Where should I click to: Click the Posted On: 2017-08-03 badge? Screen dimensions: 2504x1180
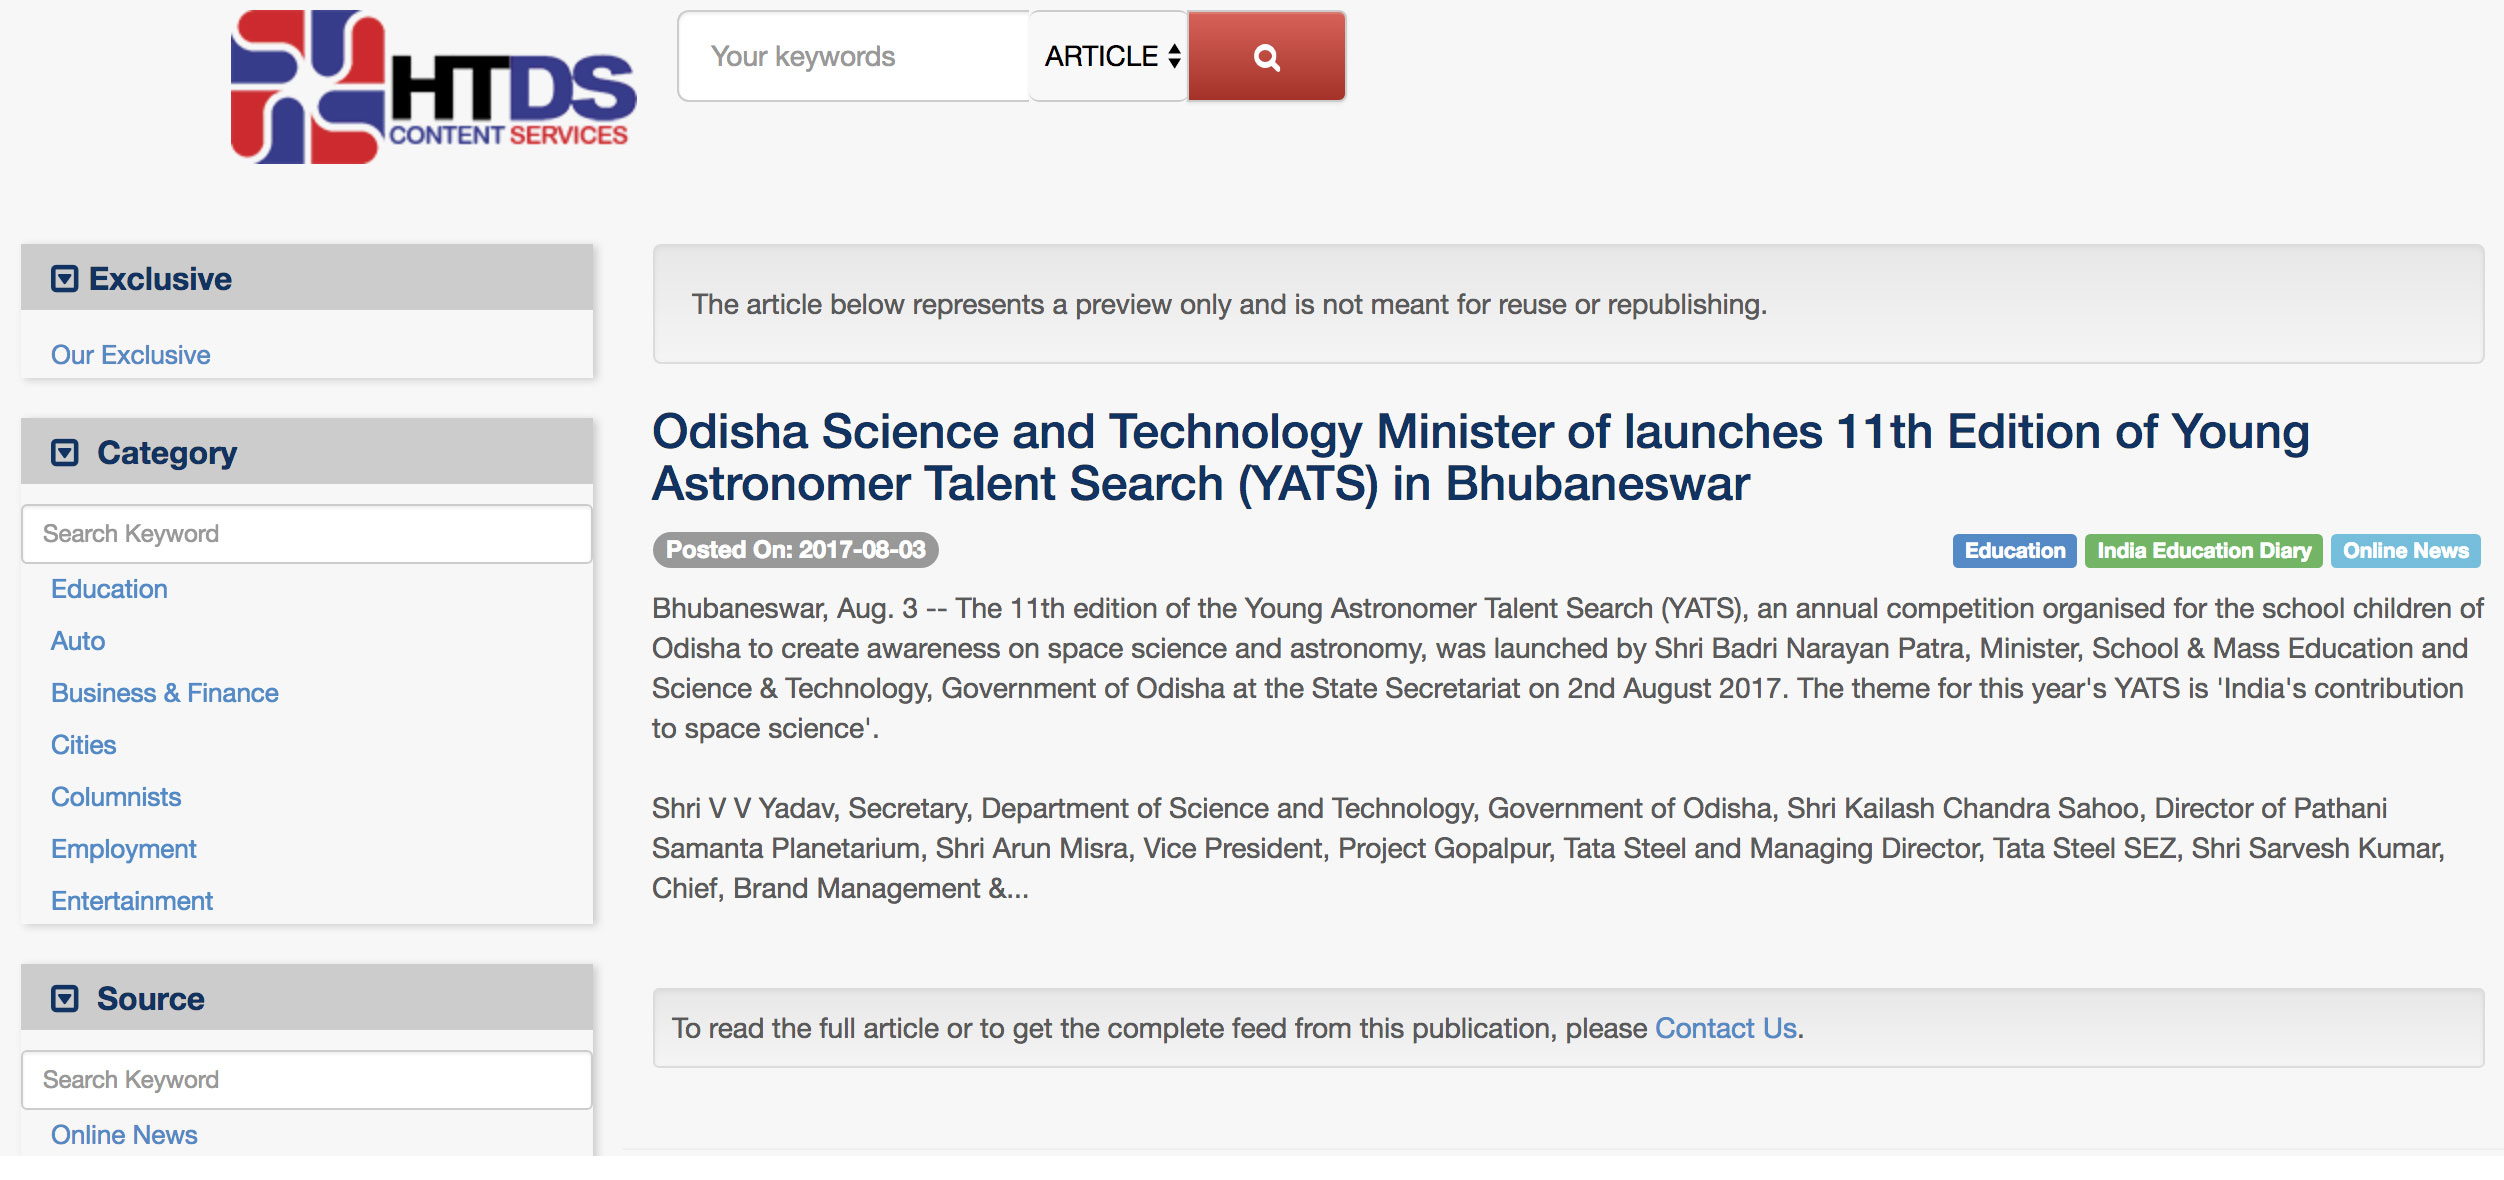(796, 550)
